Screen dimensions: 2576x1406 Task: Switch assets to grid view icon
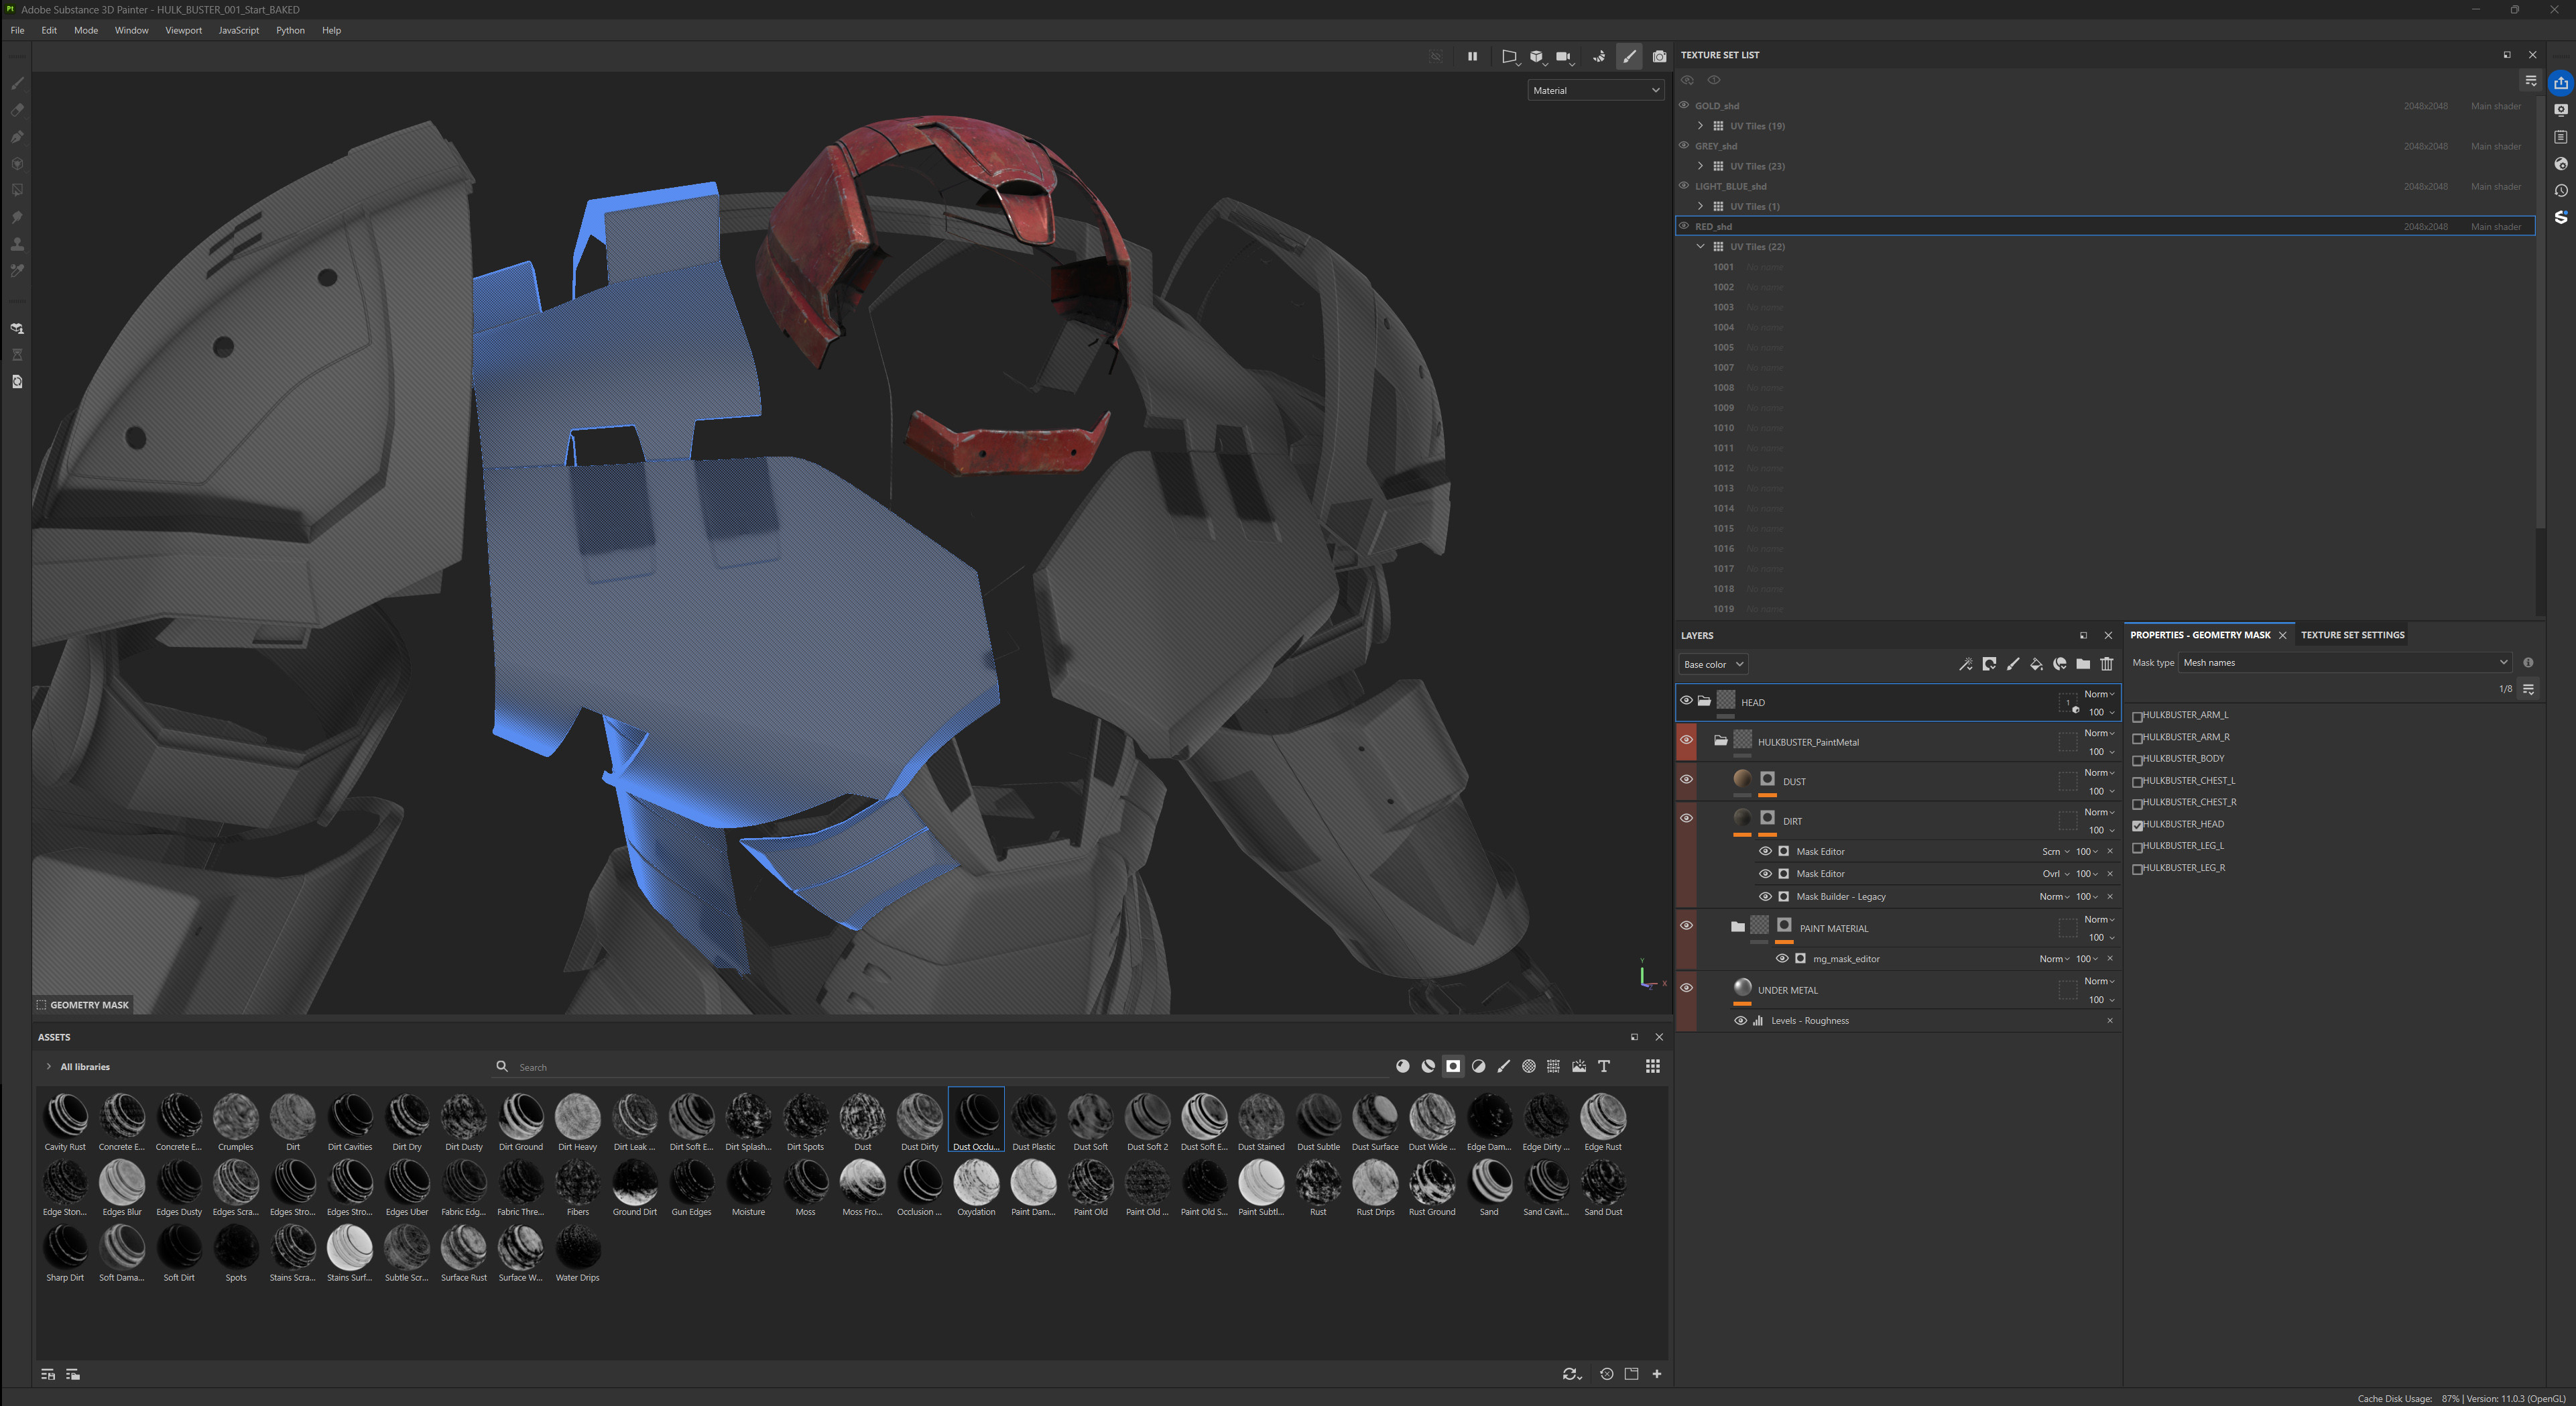1652,1067
